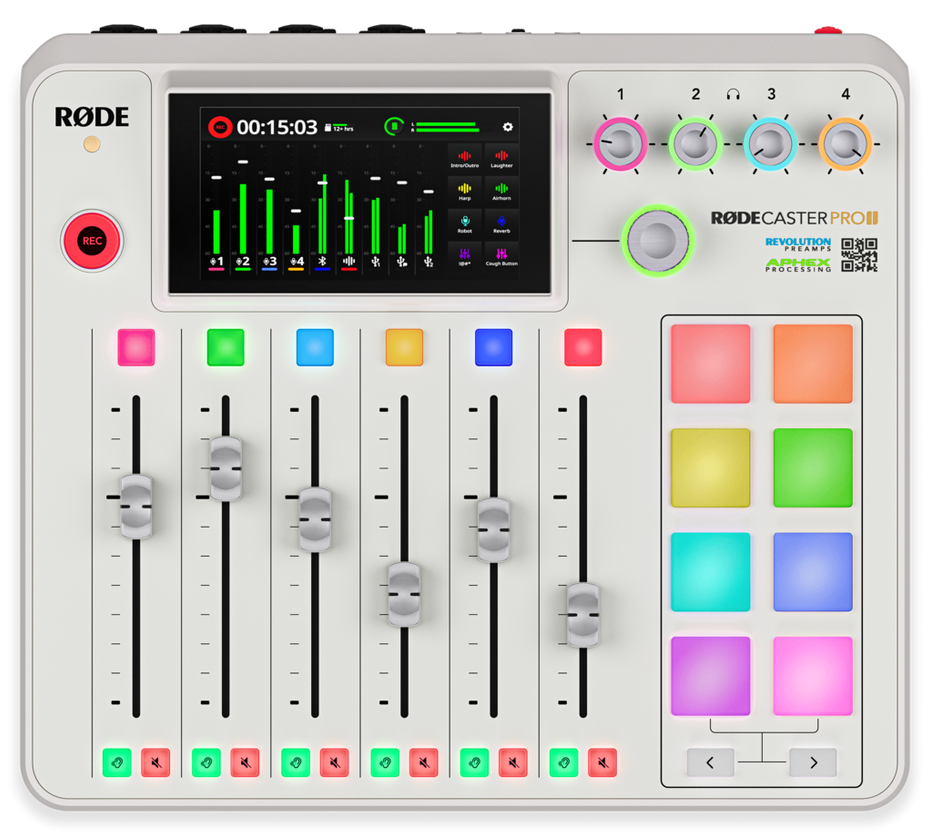Tap the Harp sound icon on screen
The height and width of the screenshot is (834, 928).
(x=465, y=191)
